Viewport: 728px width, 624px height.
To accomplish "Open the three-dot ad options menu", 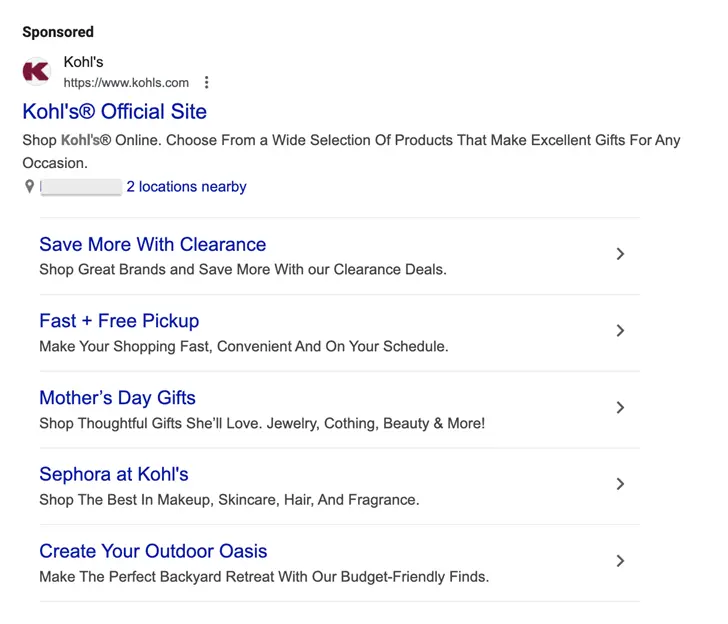I will (206, 83).
